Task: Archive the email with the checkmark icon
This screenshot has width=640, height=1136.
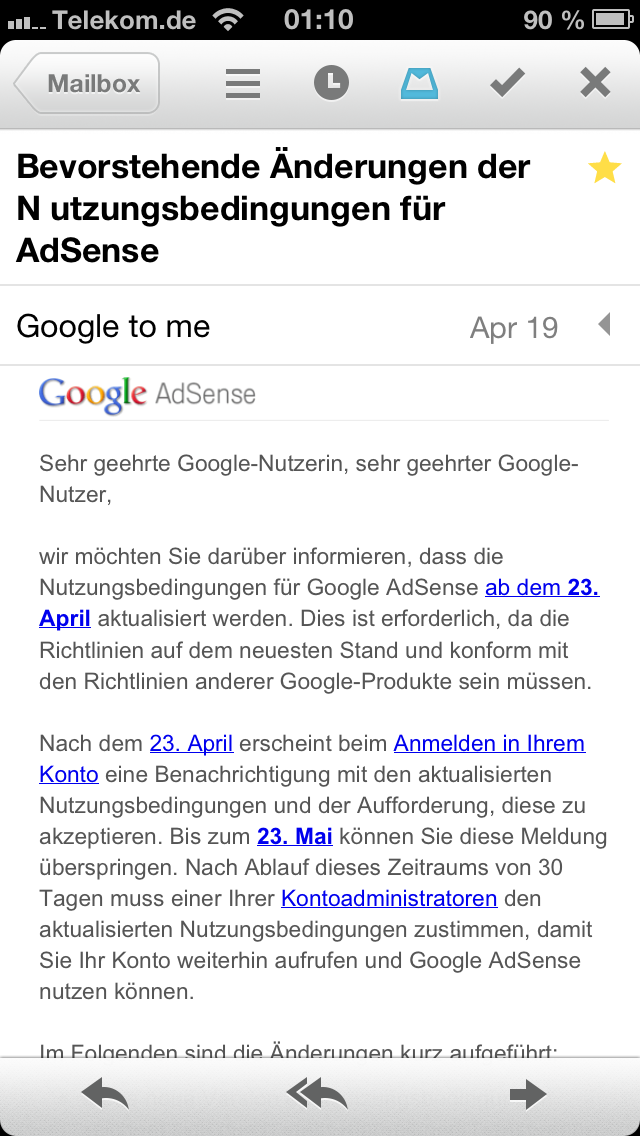Action: [x=508, y=84]
